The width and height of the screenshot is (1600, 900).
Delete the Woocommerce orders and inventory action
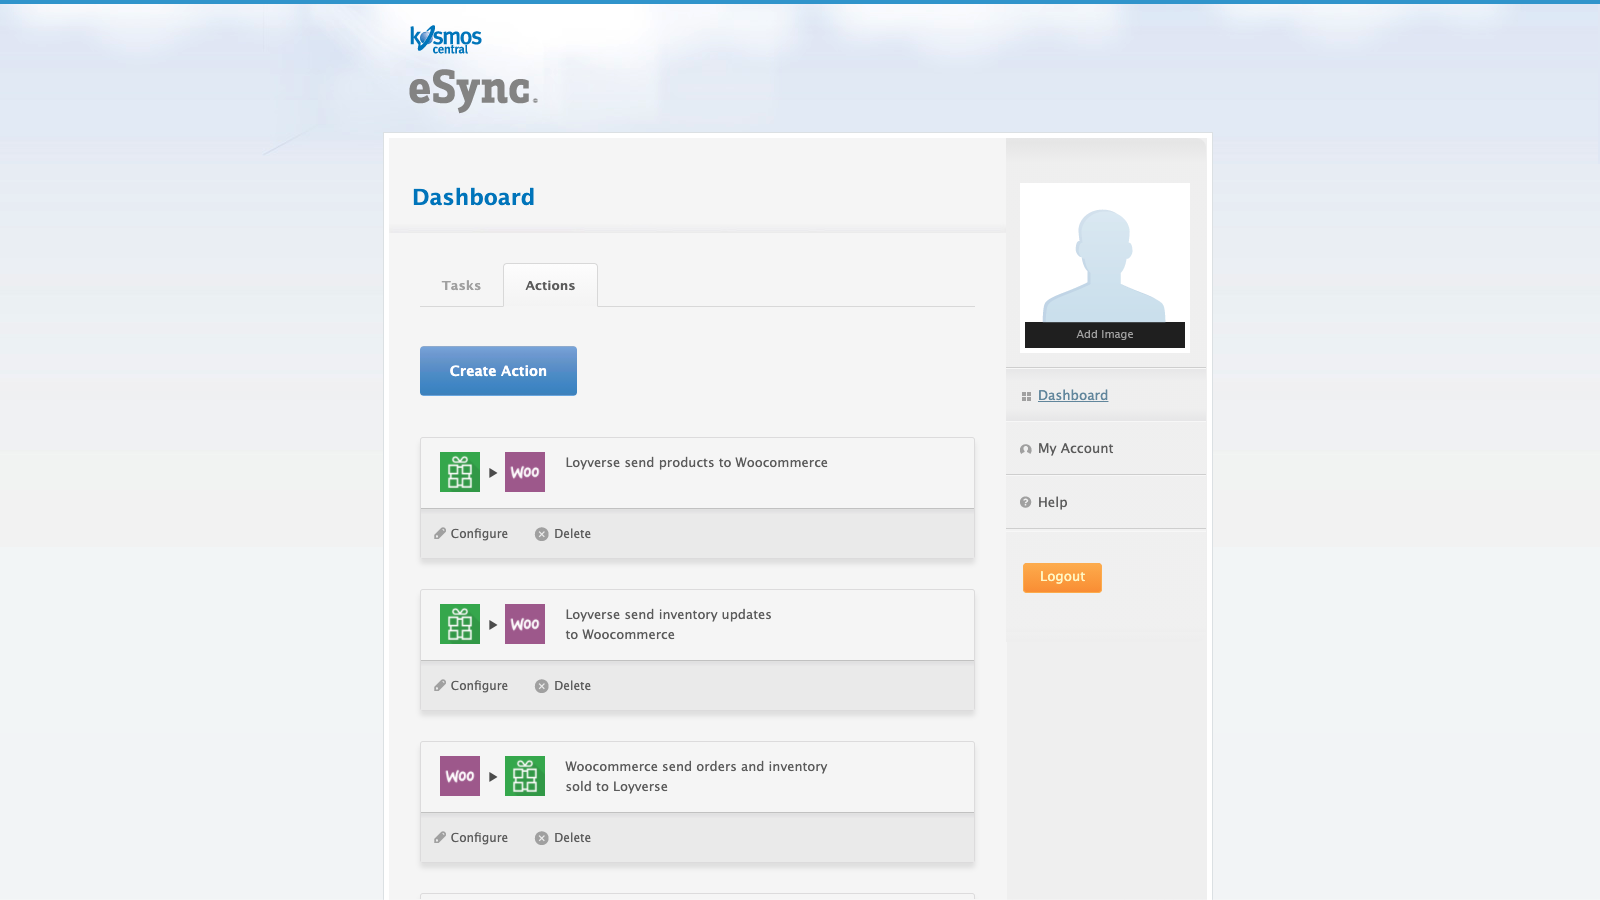(571, 837)
